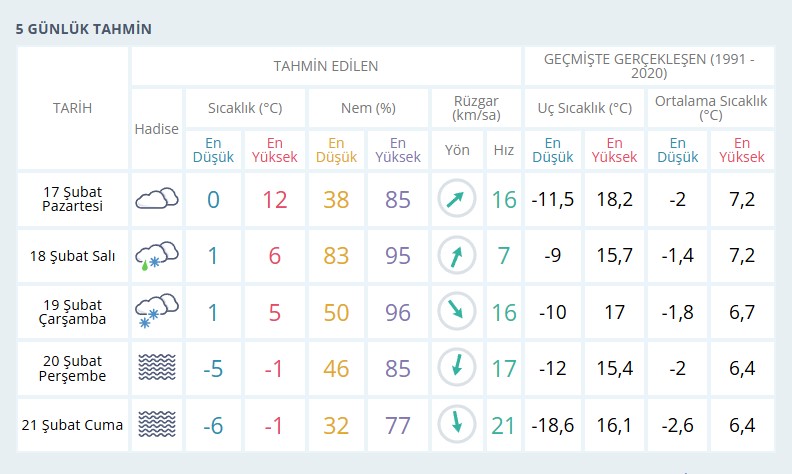Click wind direction arrow for 17 Şubat Pazartesi
This screenshot has height=474, width=792.
click(457, 199)
